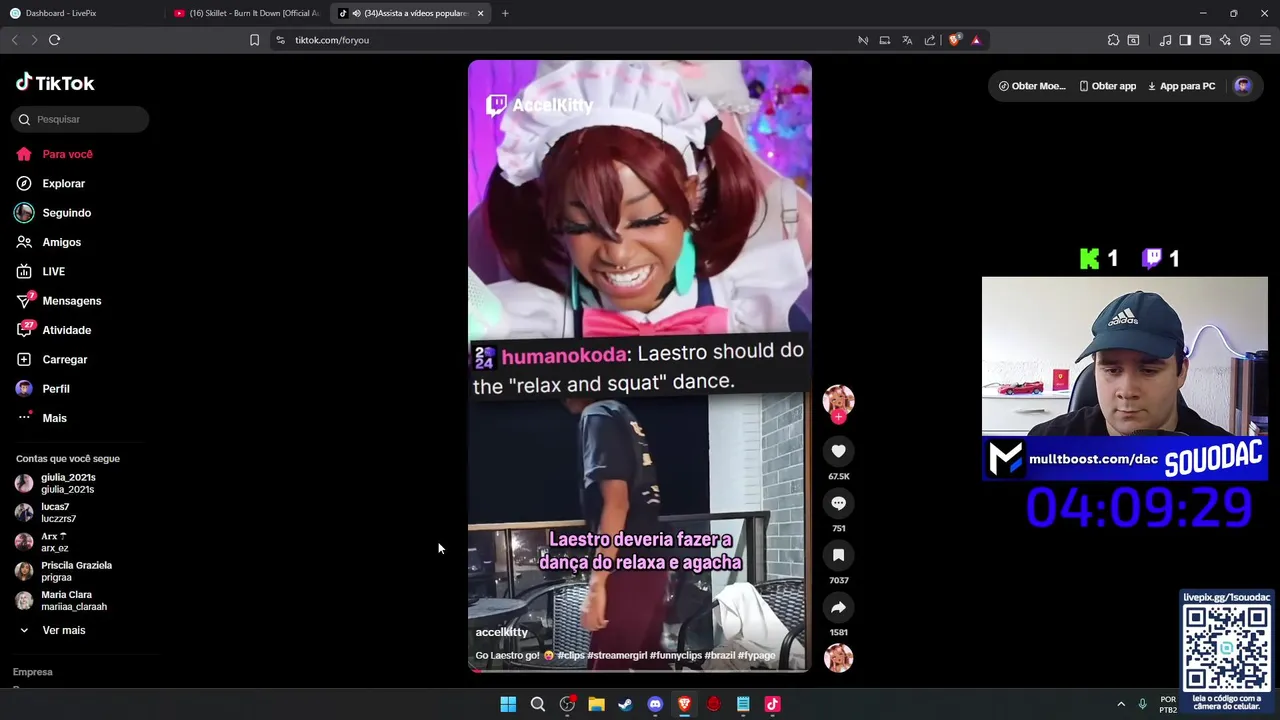Open Priscila Graziela followed account
1280x720 pixels.
coord(64,571)
